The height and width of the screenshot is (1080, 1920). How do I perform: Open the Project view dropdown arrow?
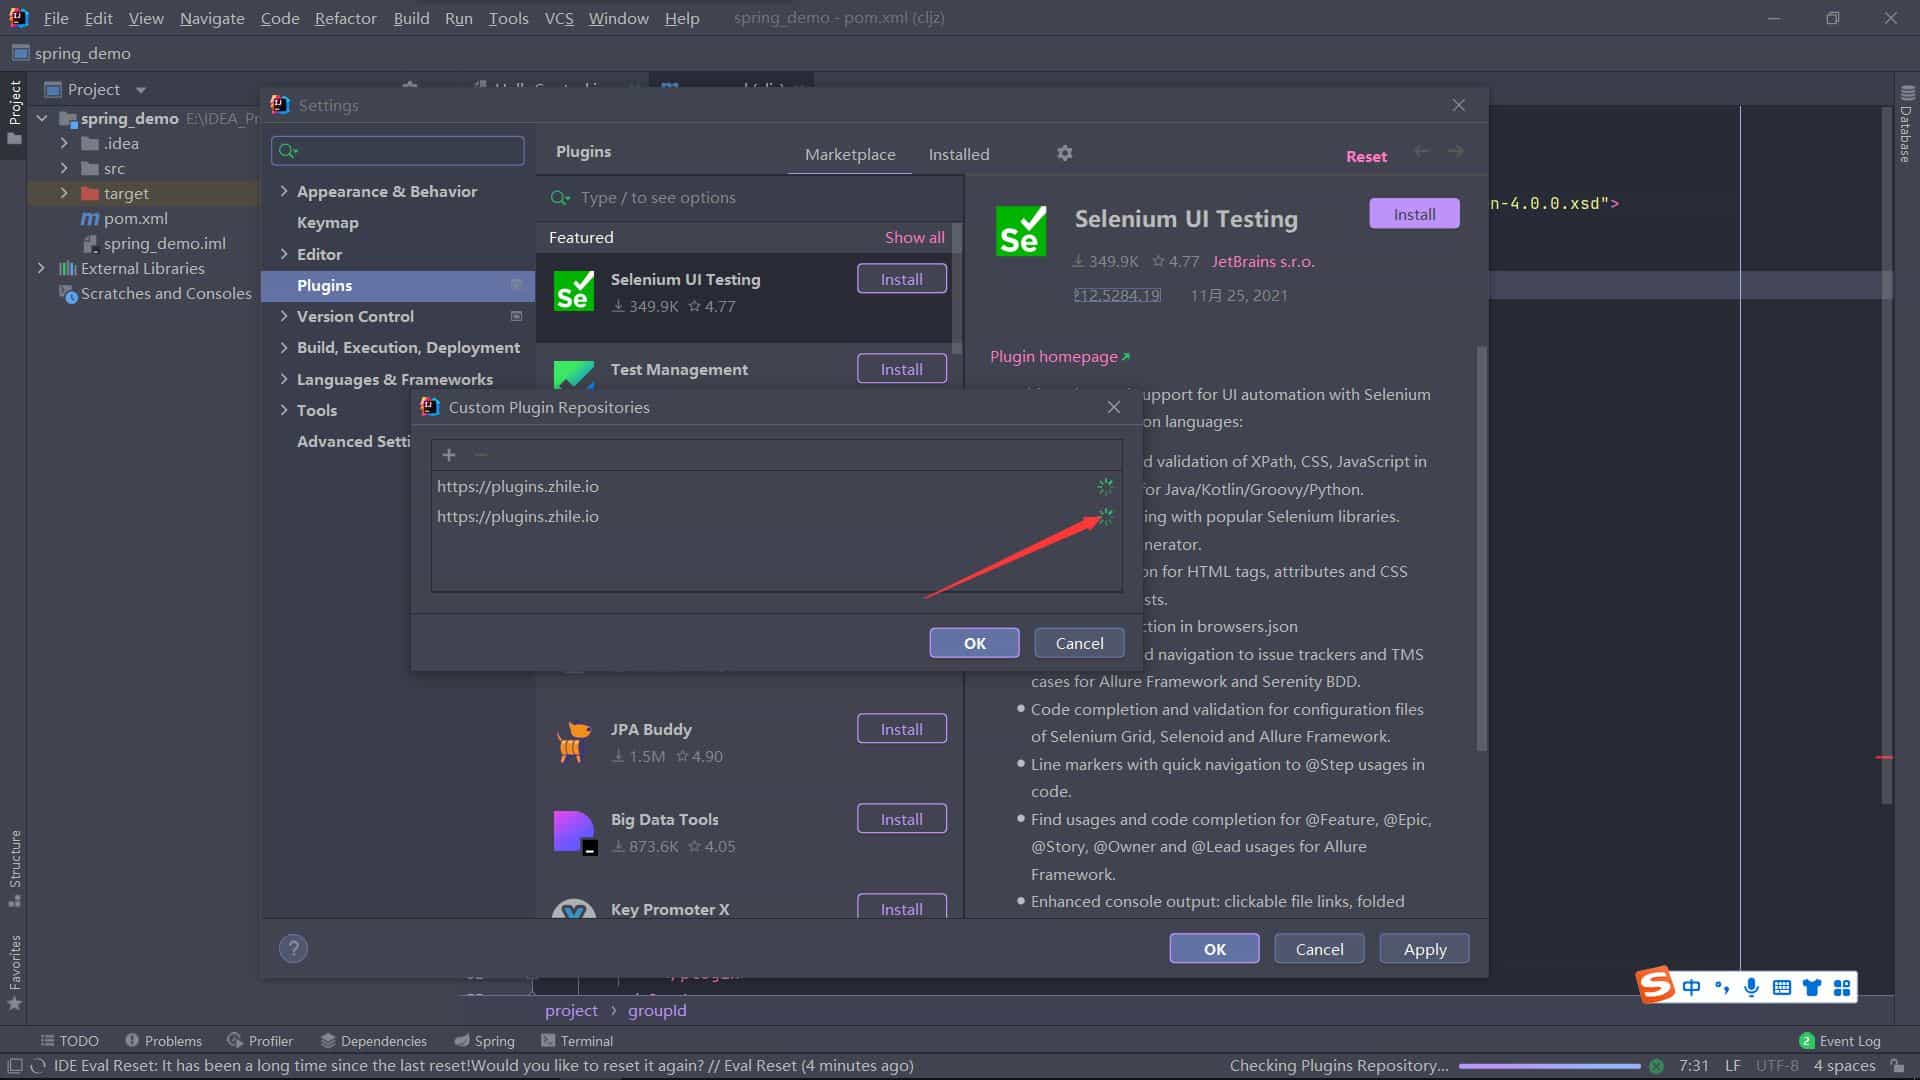point(141,90)
